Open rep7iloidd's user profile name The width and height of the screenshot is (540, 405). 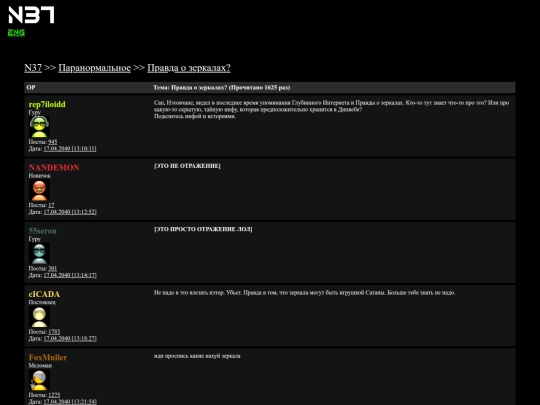tap(47, 104)
